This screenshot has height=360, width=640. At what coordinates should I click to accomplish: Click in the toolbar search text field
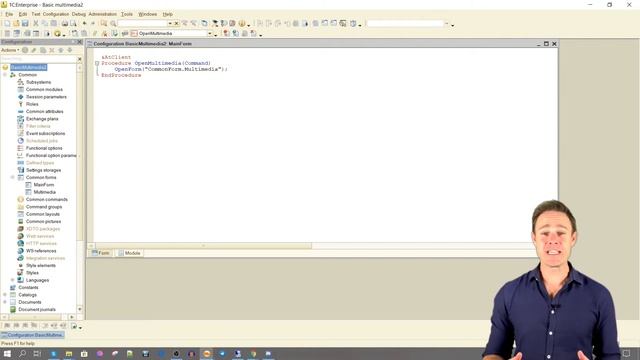(142, 24)
